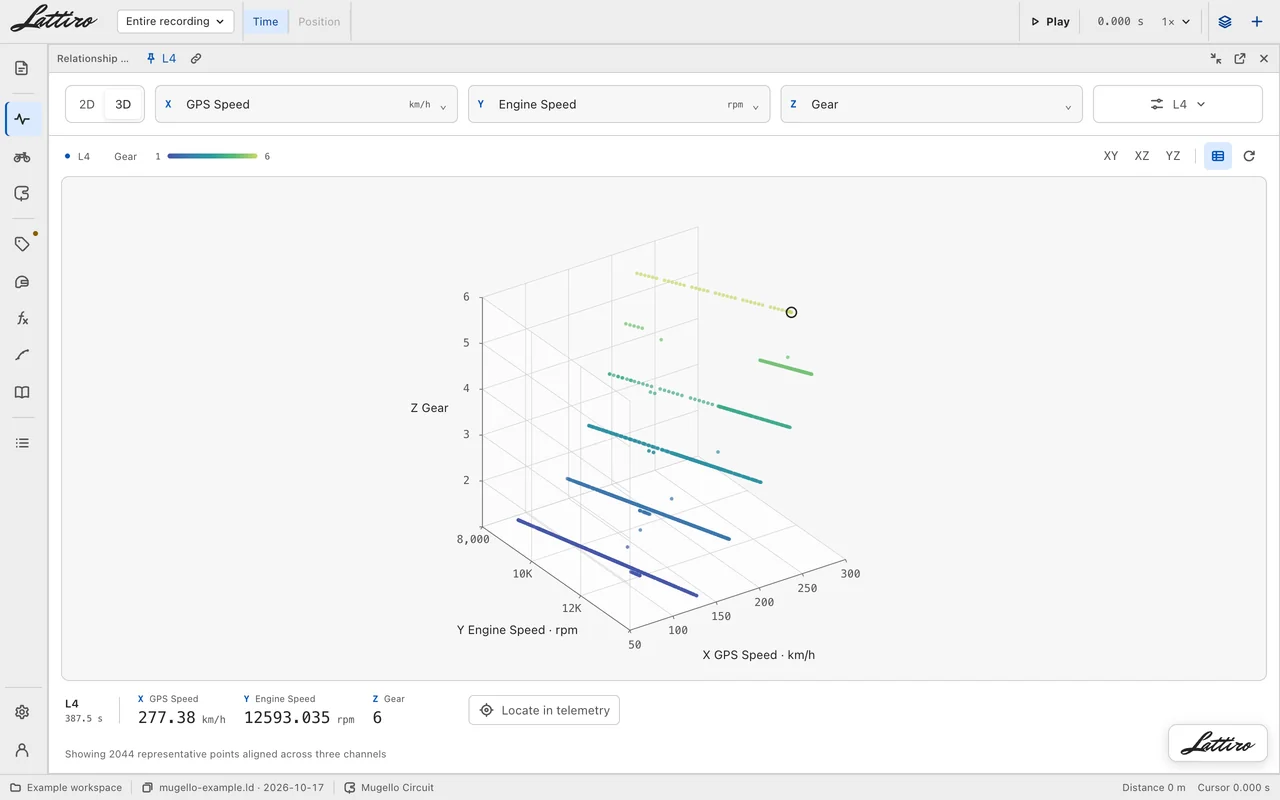Switch the axis mode to Time
Image resolution: width=1280 pixels, height=800 pixels.
265,21
